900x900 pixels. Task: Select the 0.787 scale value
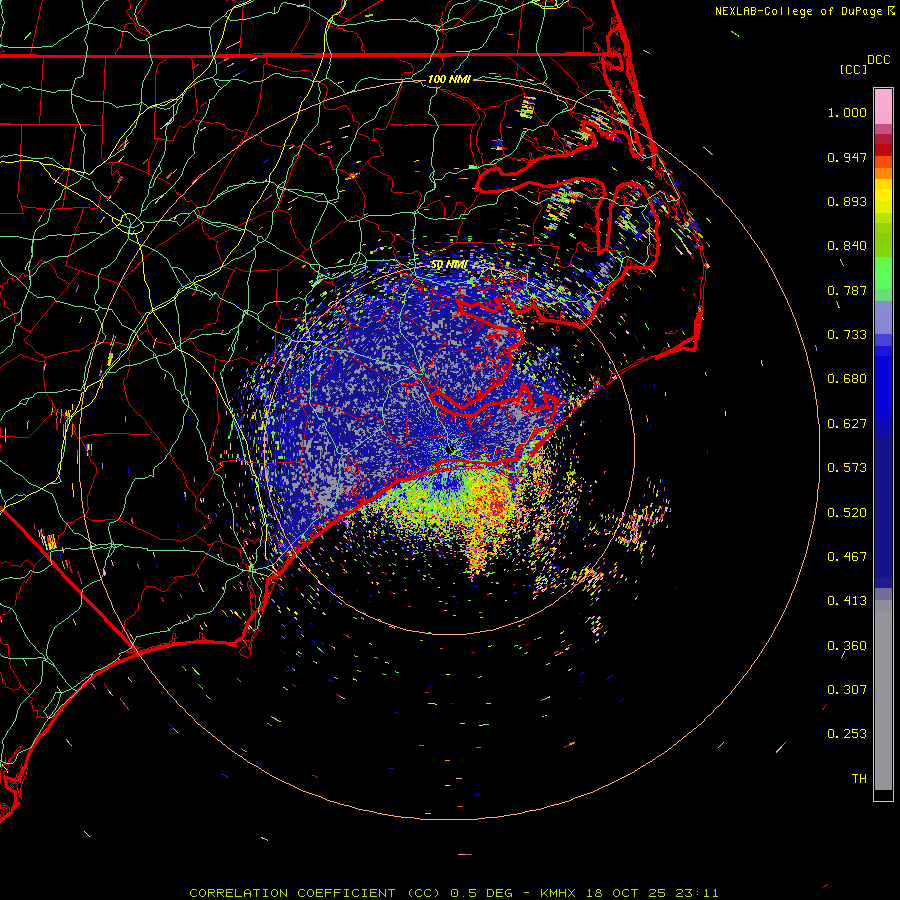tap(847, 290)
